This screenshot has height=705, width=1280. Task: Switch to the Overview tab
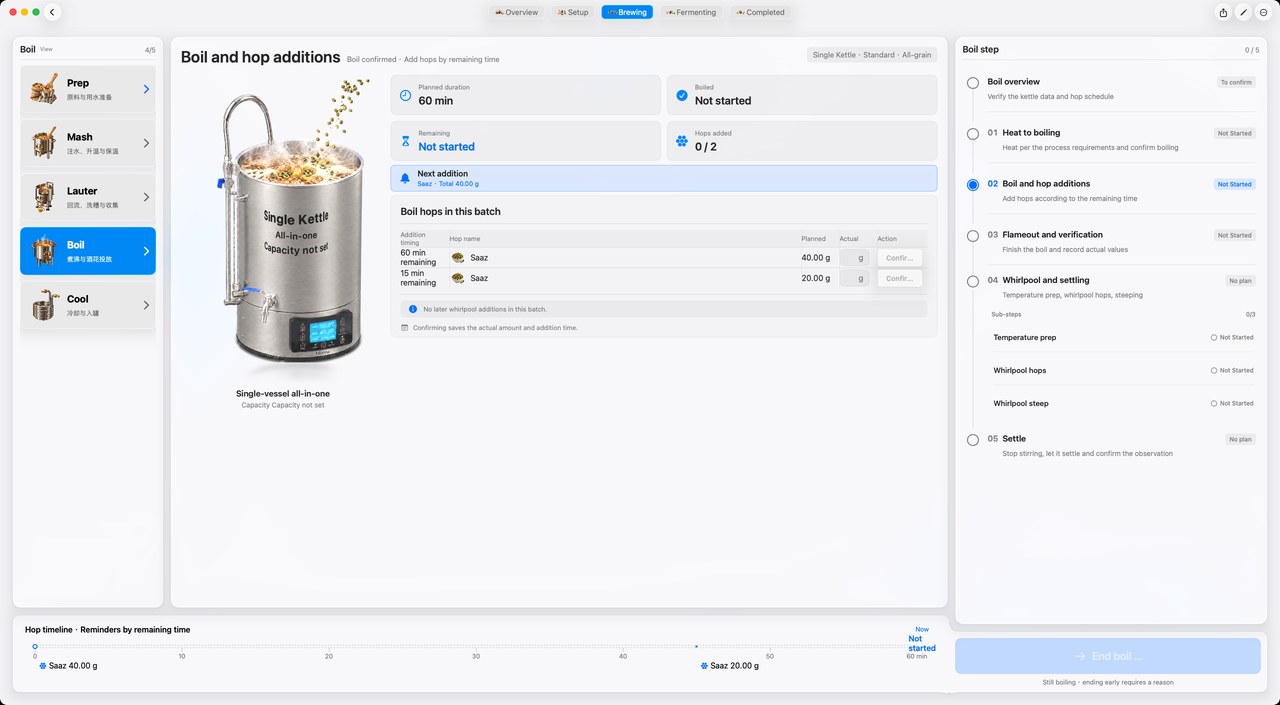click(517, 12)
